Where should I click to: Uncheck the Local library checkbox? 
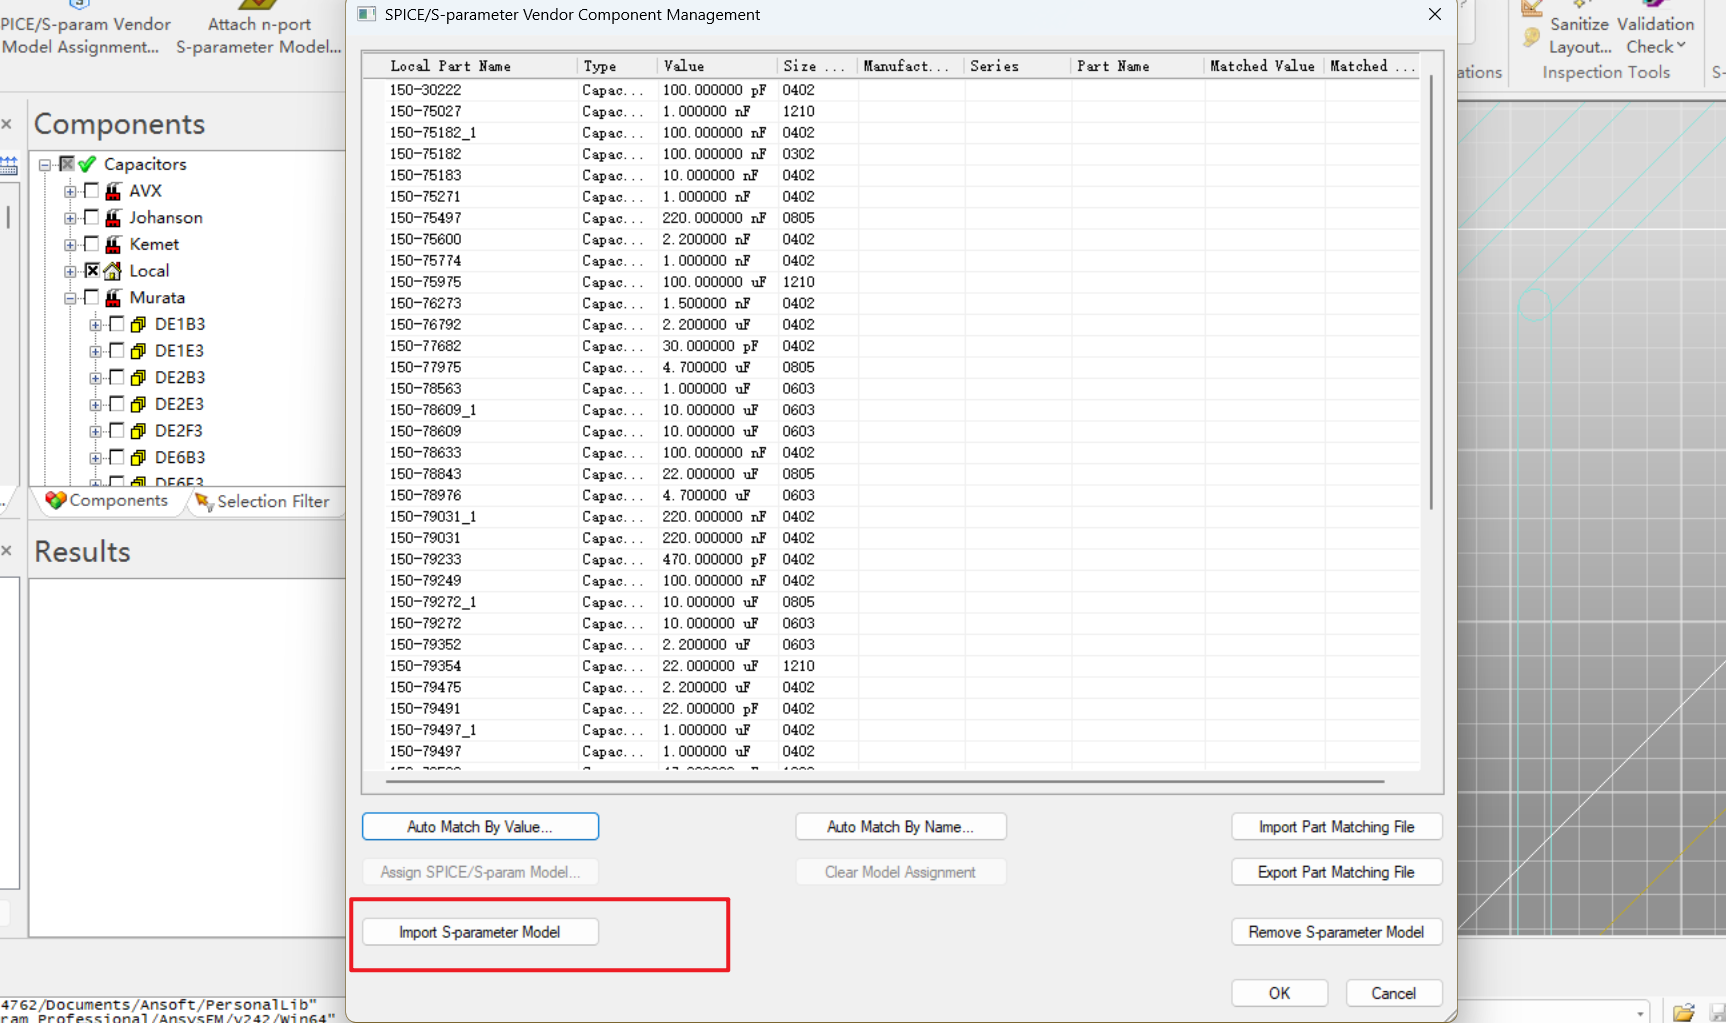click(x=92, y=270)
